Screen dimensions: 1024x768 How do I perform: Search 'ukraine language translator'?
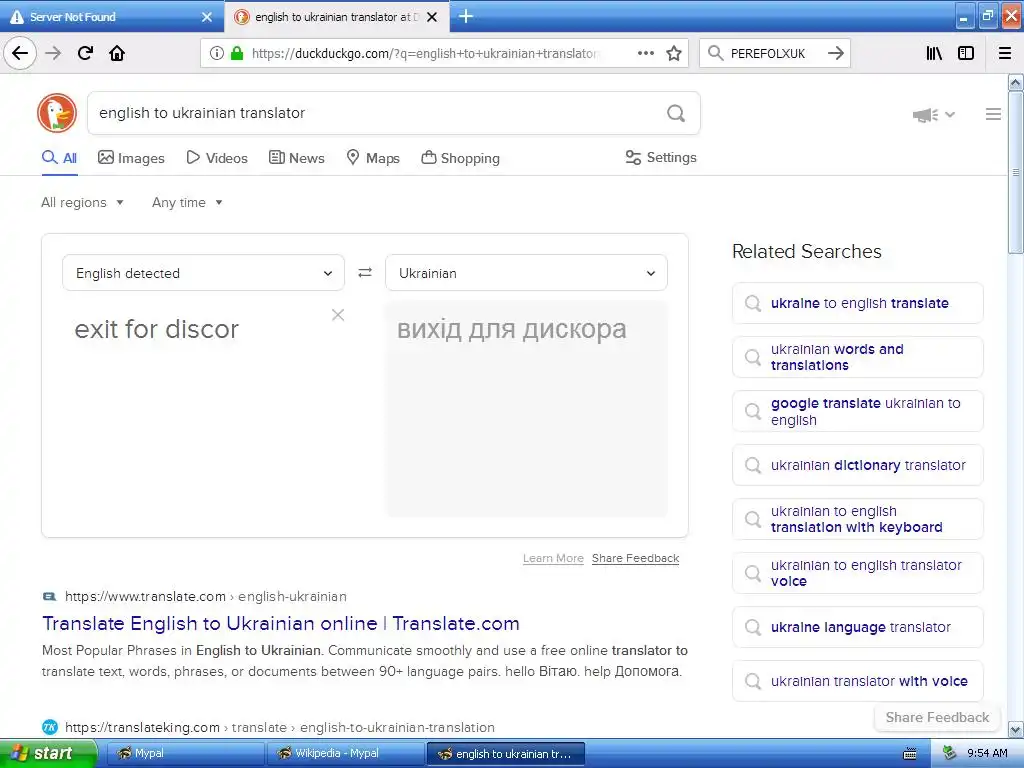pyautogui.click(x=857, y=627)
